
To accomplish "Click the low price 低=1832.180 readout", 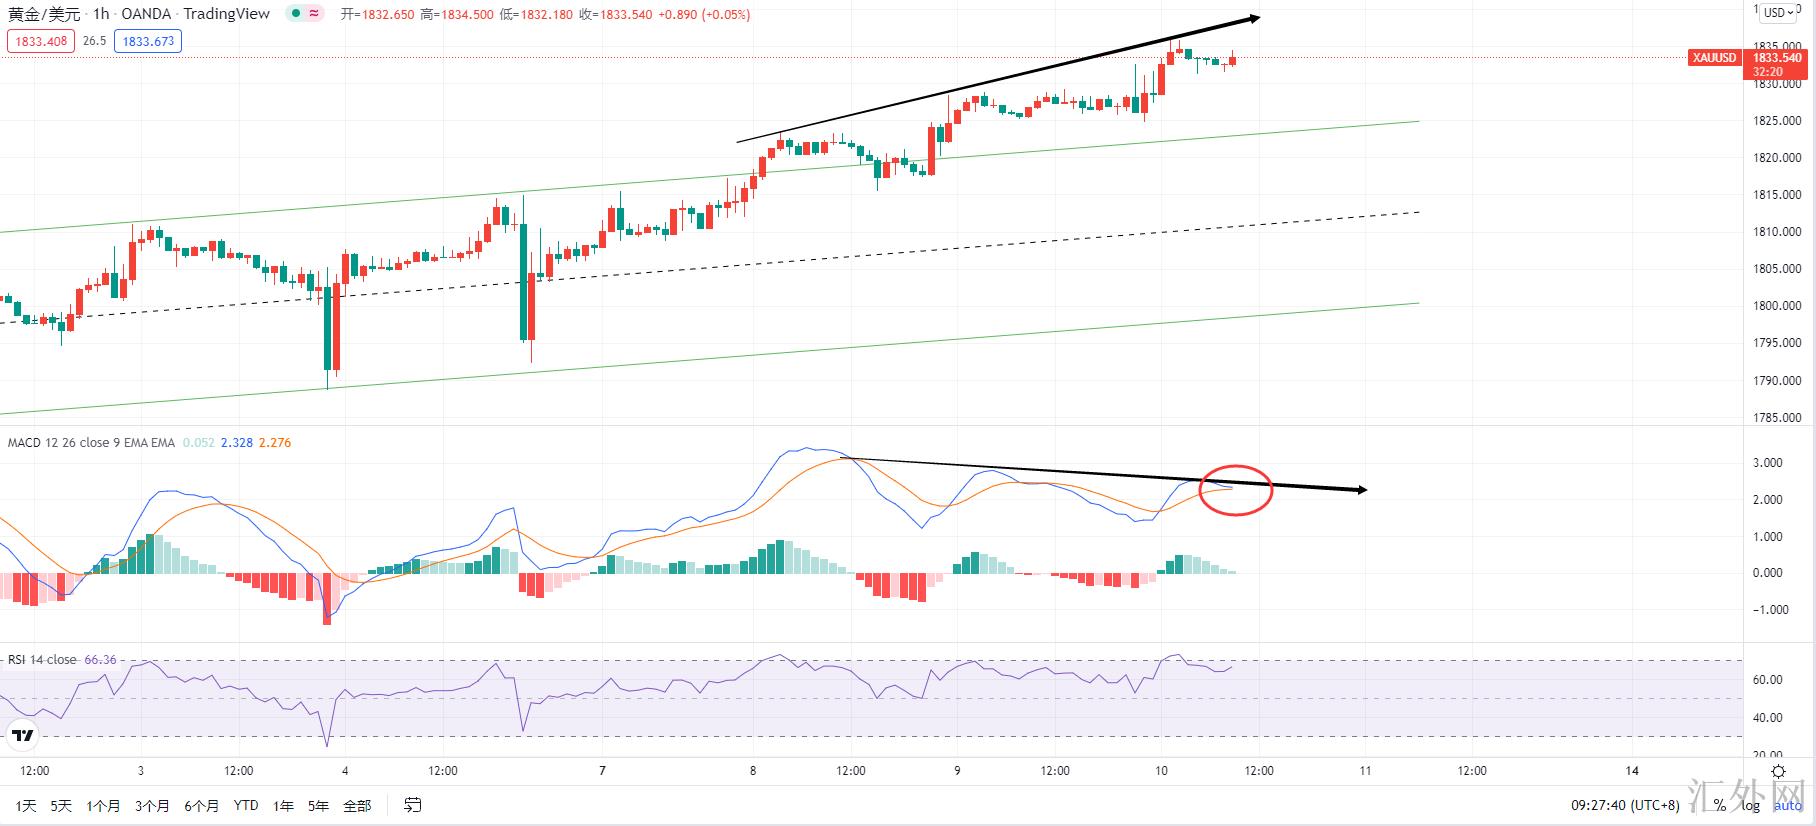I will coord(536,14).
